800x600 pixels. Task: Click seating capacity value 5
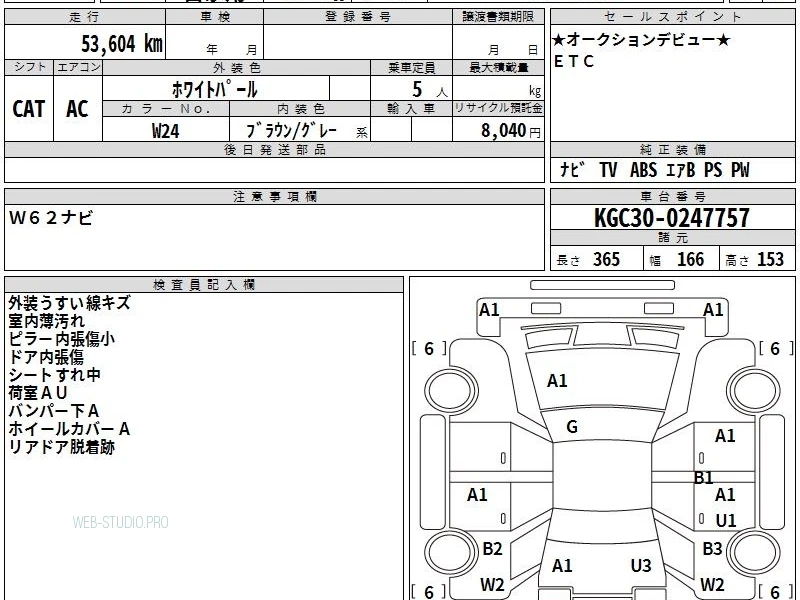point(417,90)
